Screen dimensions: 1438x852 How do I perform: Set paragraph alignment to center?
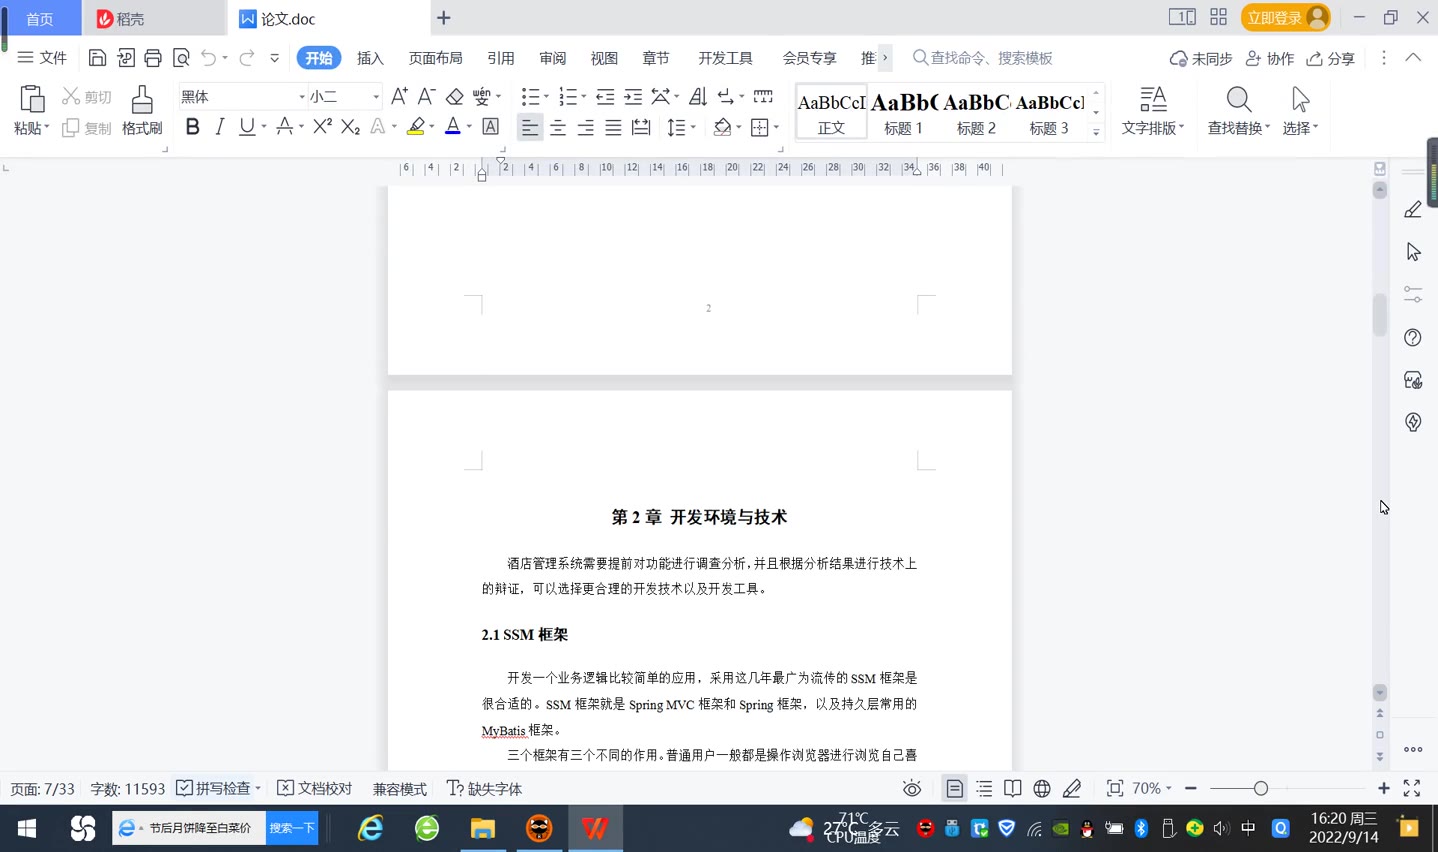point(558,127)
